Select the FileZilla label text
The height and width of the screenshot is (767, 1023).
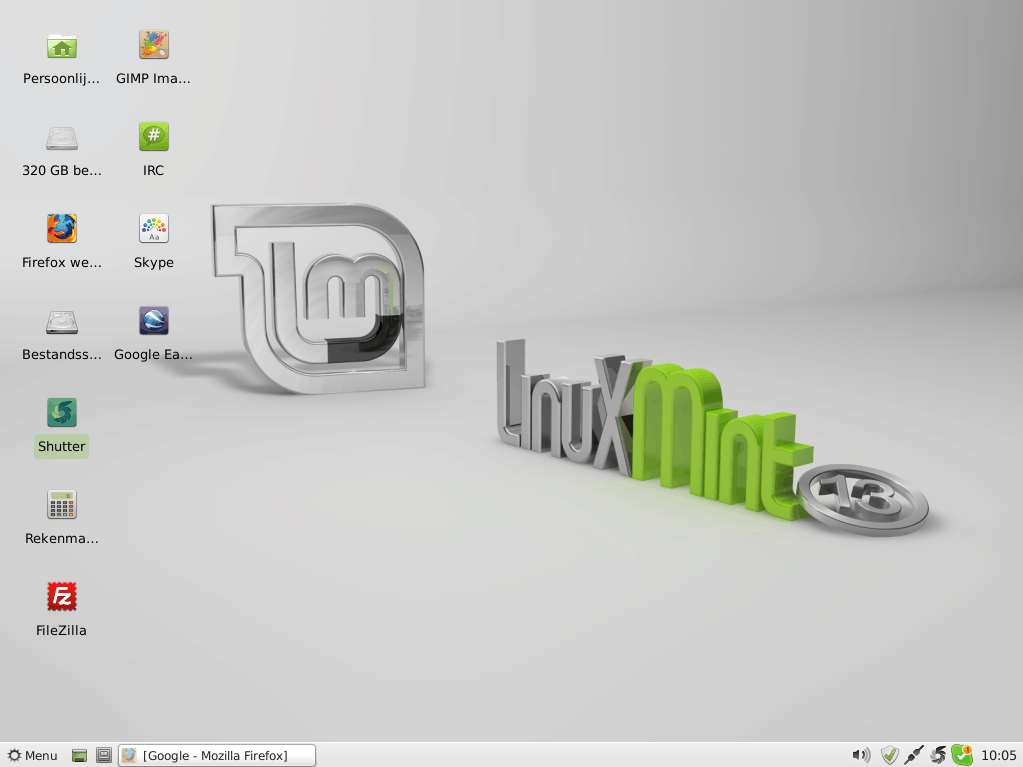[61, 630]
